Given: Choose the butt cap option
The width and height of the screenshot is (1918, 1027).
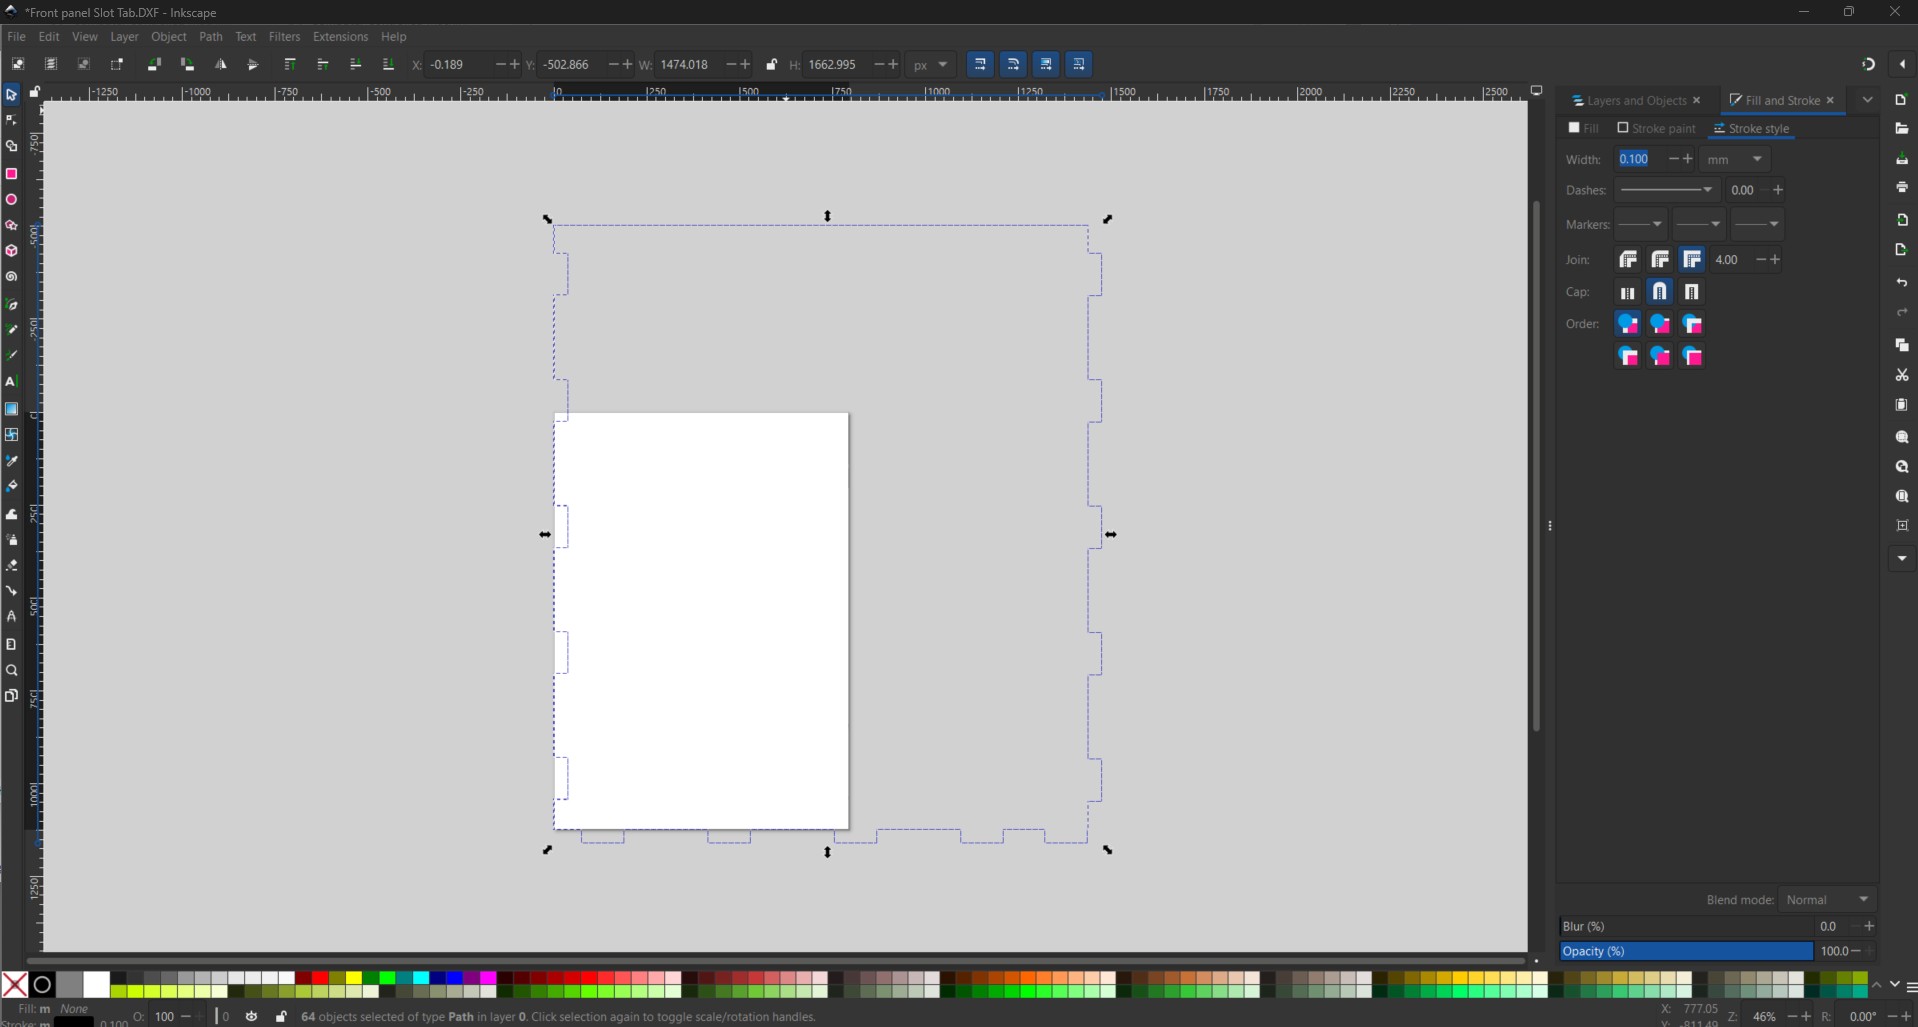Looking at the screenshot, I should (x=1628, y=292).
